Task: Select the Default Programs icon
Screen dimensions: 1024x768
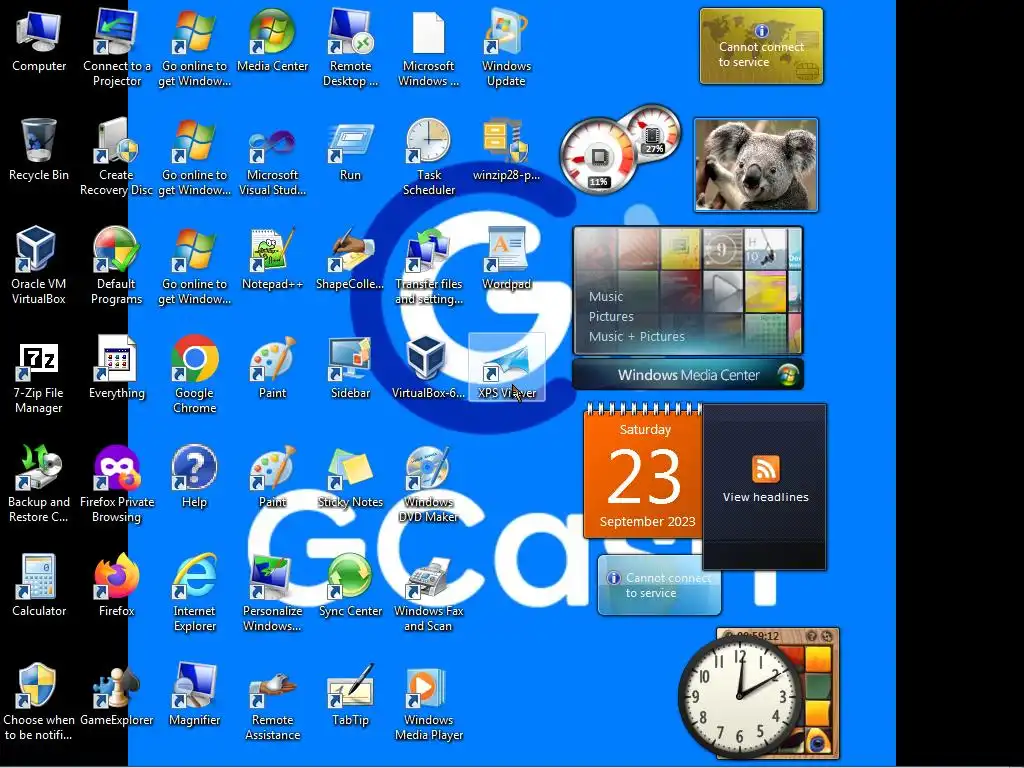Action: click(116, 264)
